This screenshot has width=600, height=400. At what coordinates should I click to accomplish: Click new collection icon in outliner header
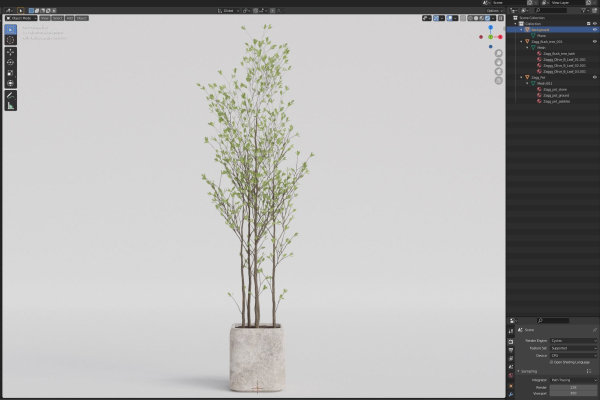(595, 10)
